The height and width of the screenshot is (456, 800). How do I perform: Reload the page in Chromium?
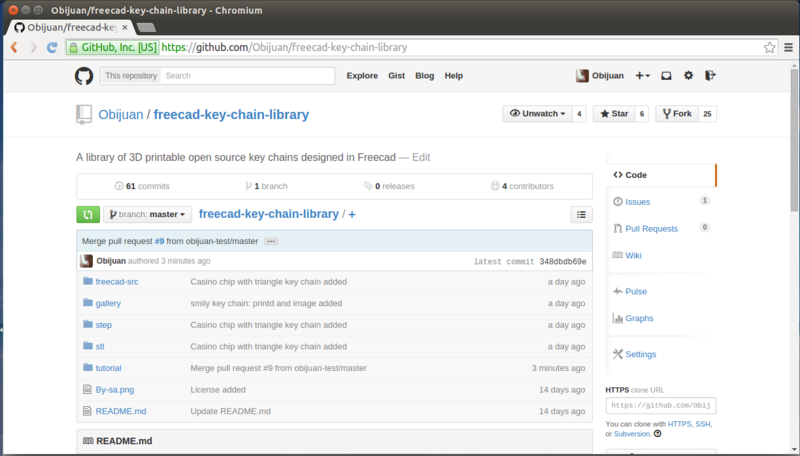click(x=54, y=47)
